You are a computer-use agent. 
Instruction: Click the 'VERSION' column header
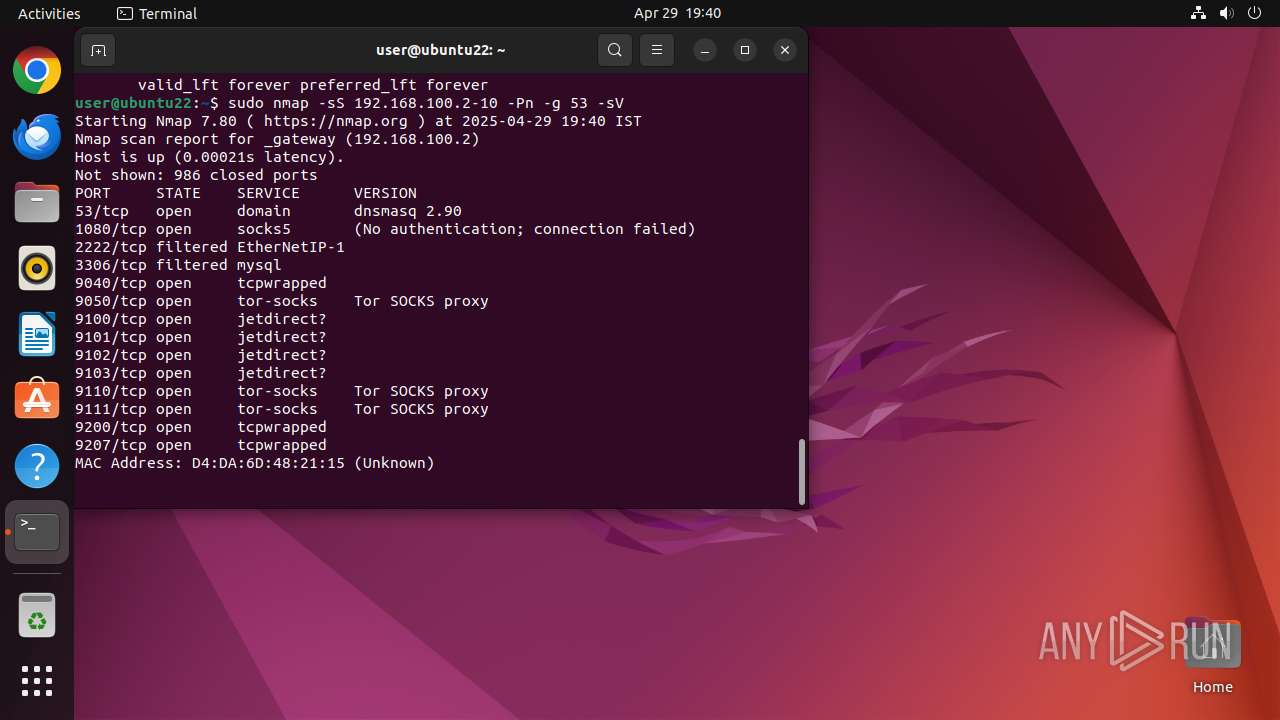385,193
